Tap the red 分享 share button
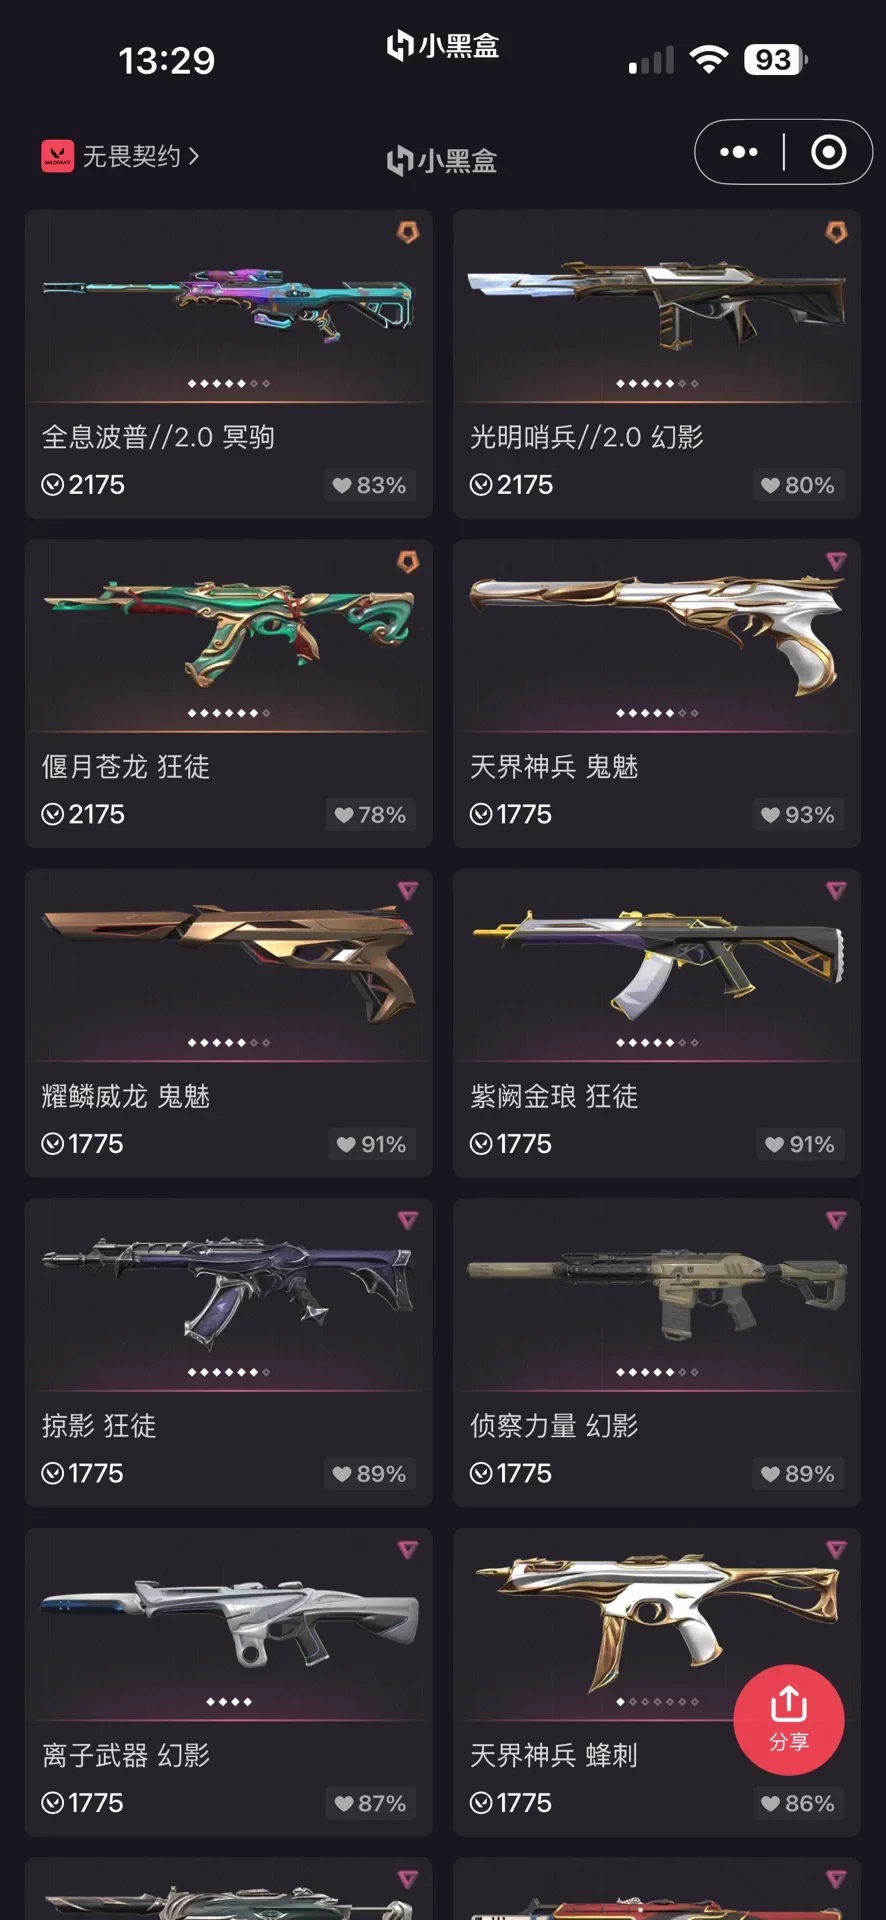The image size is (886, 1920). coord(789,1719)
